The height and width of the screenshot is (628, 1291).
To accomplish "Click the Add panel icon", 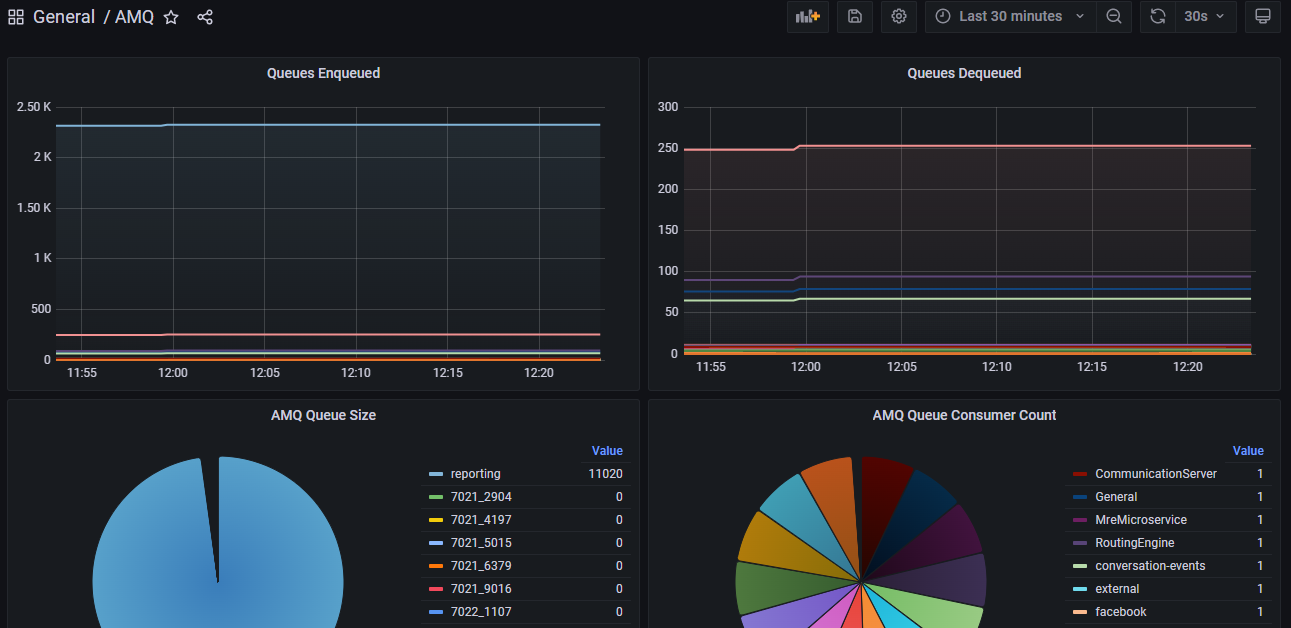I will click(807, 17).
